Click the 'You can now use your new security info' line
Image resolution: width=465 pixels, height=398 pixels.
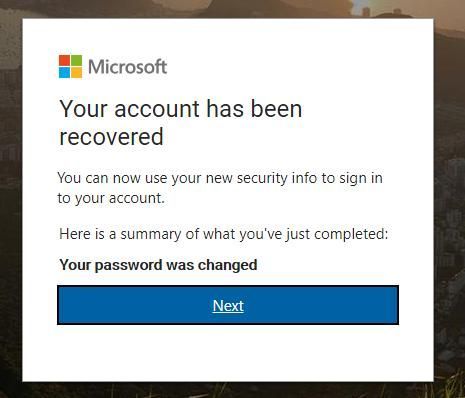coord(220,178)
